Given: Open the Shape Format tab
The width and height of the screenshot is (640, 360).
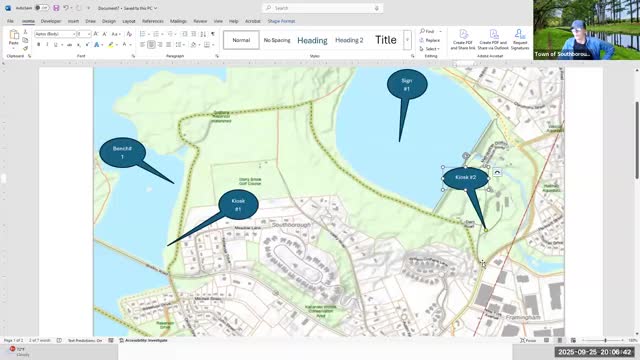Looking at the screenshot, I should coord(281,21).
